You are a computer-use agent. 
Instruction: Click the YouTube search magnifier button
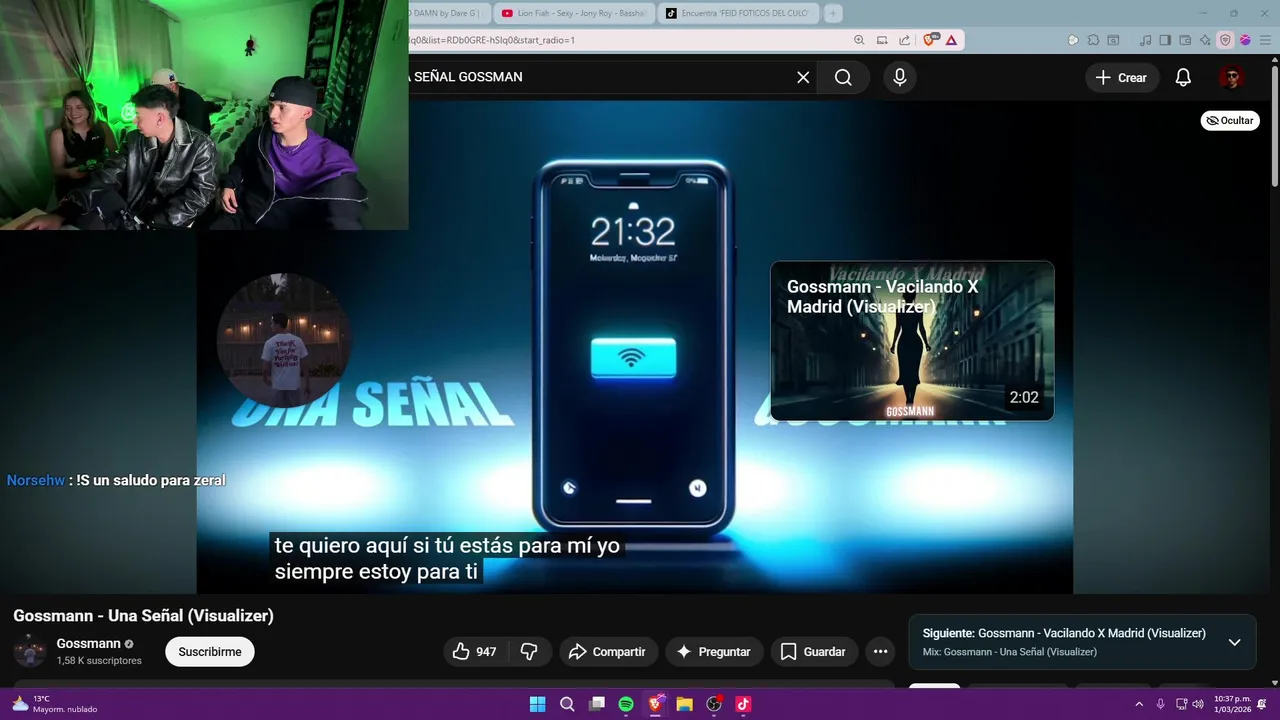(843, 77)
